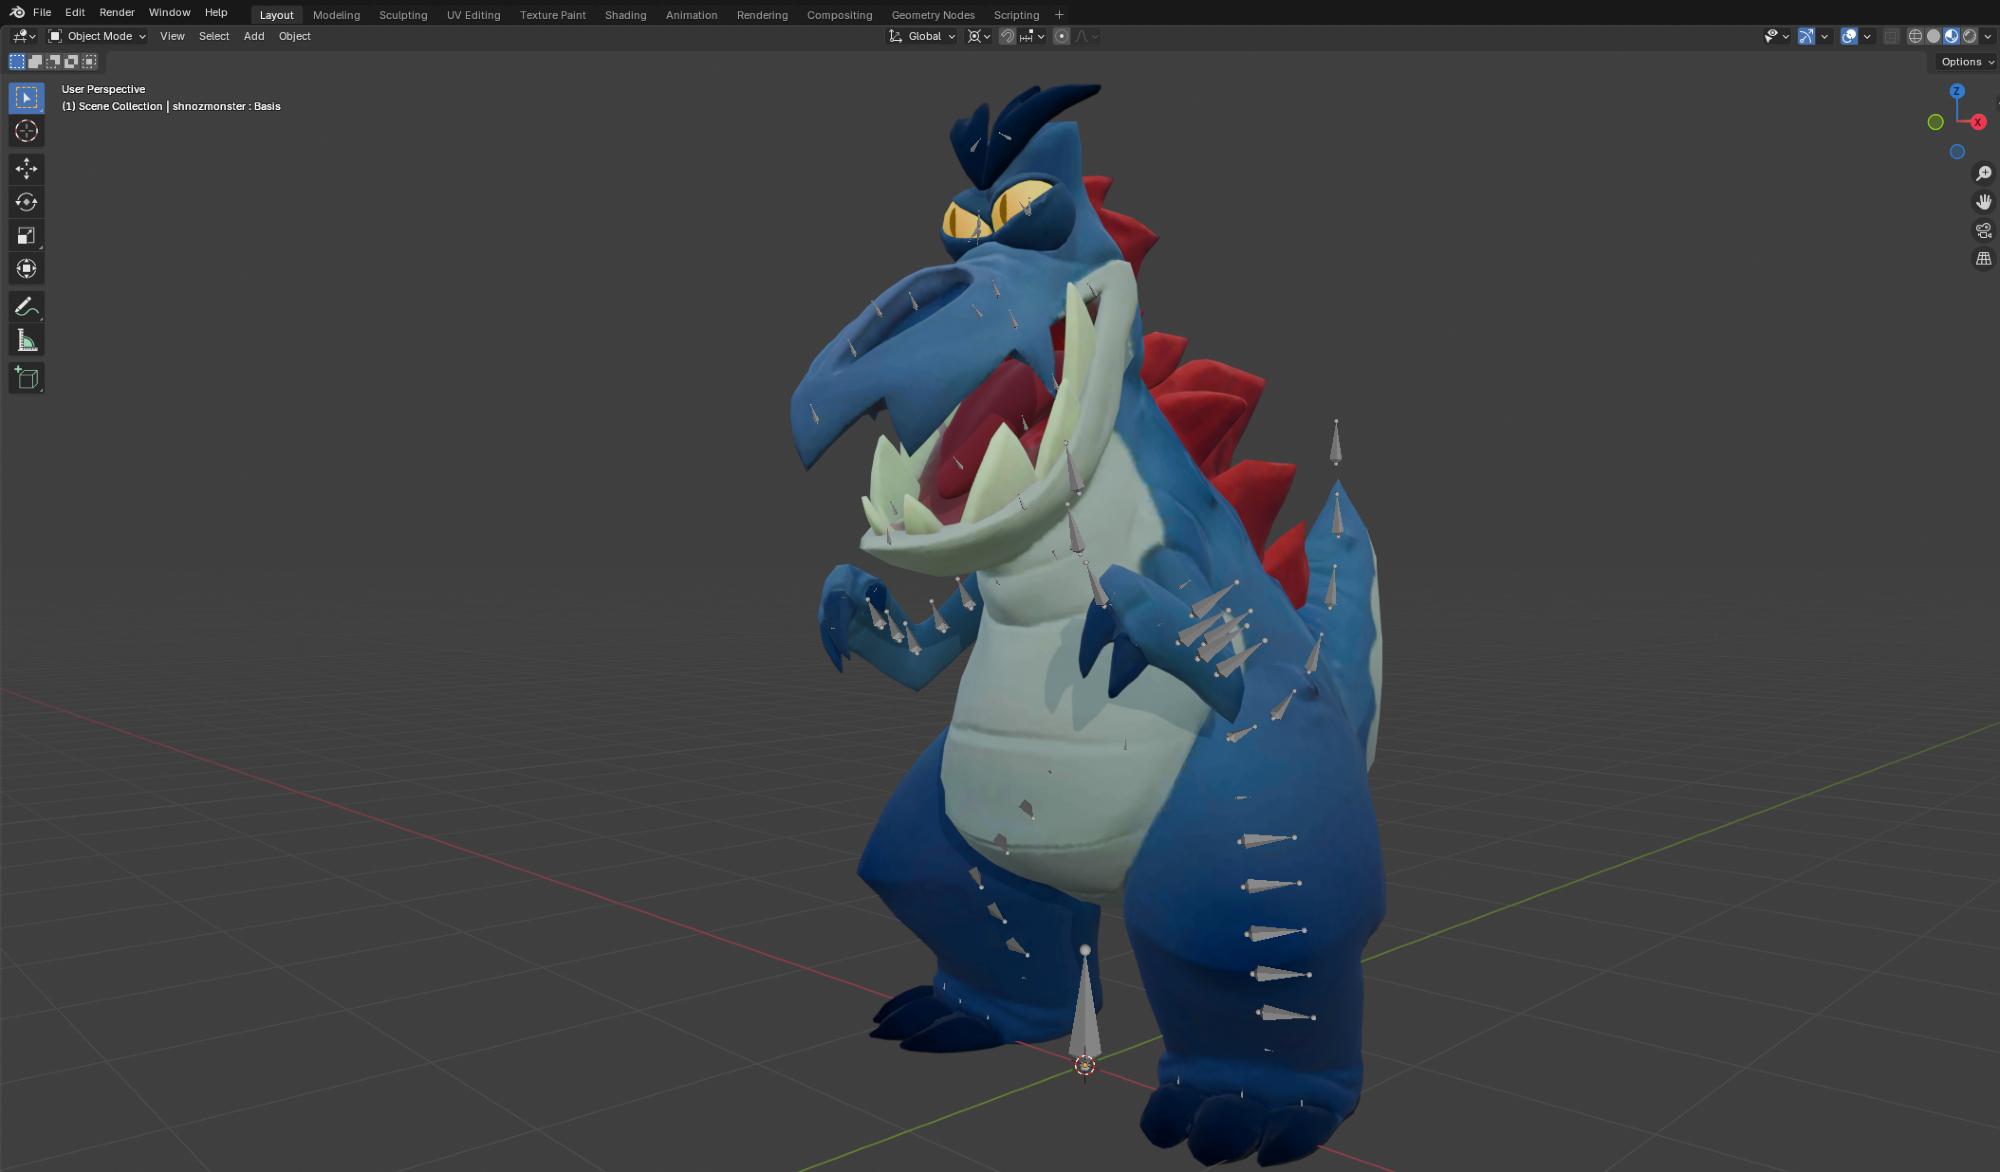
Task: Select the Move tool in the toolbar
Action: coord(27,168)
